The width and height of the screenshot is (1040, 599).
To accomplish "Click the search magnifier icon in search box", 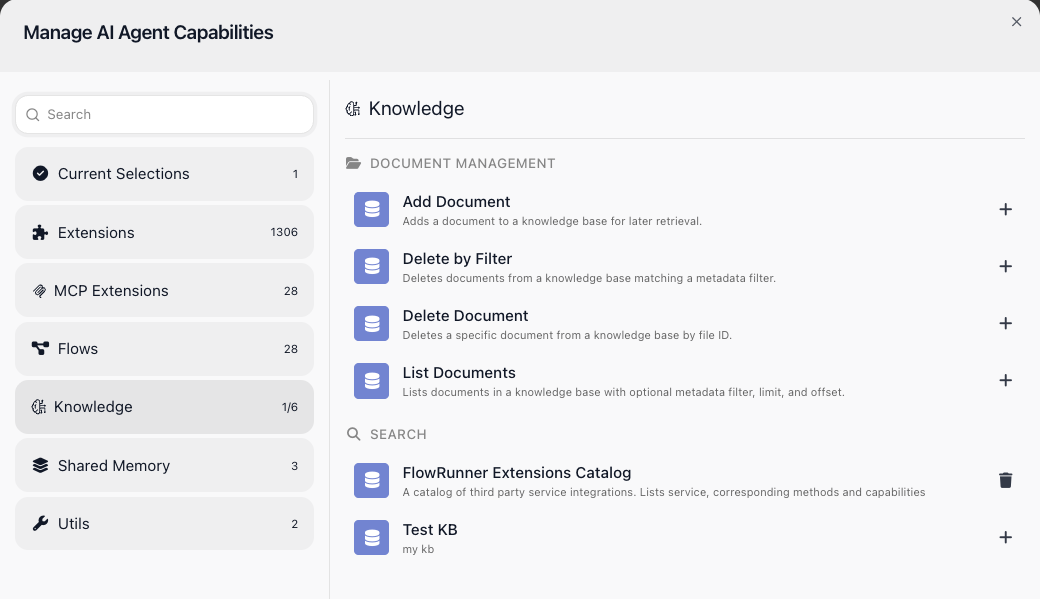I will click(32, 115).
